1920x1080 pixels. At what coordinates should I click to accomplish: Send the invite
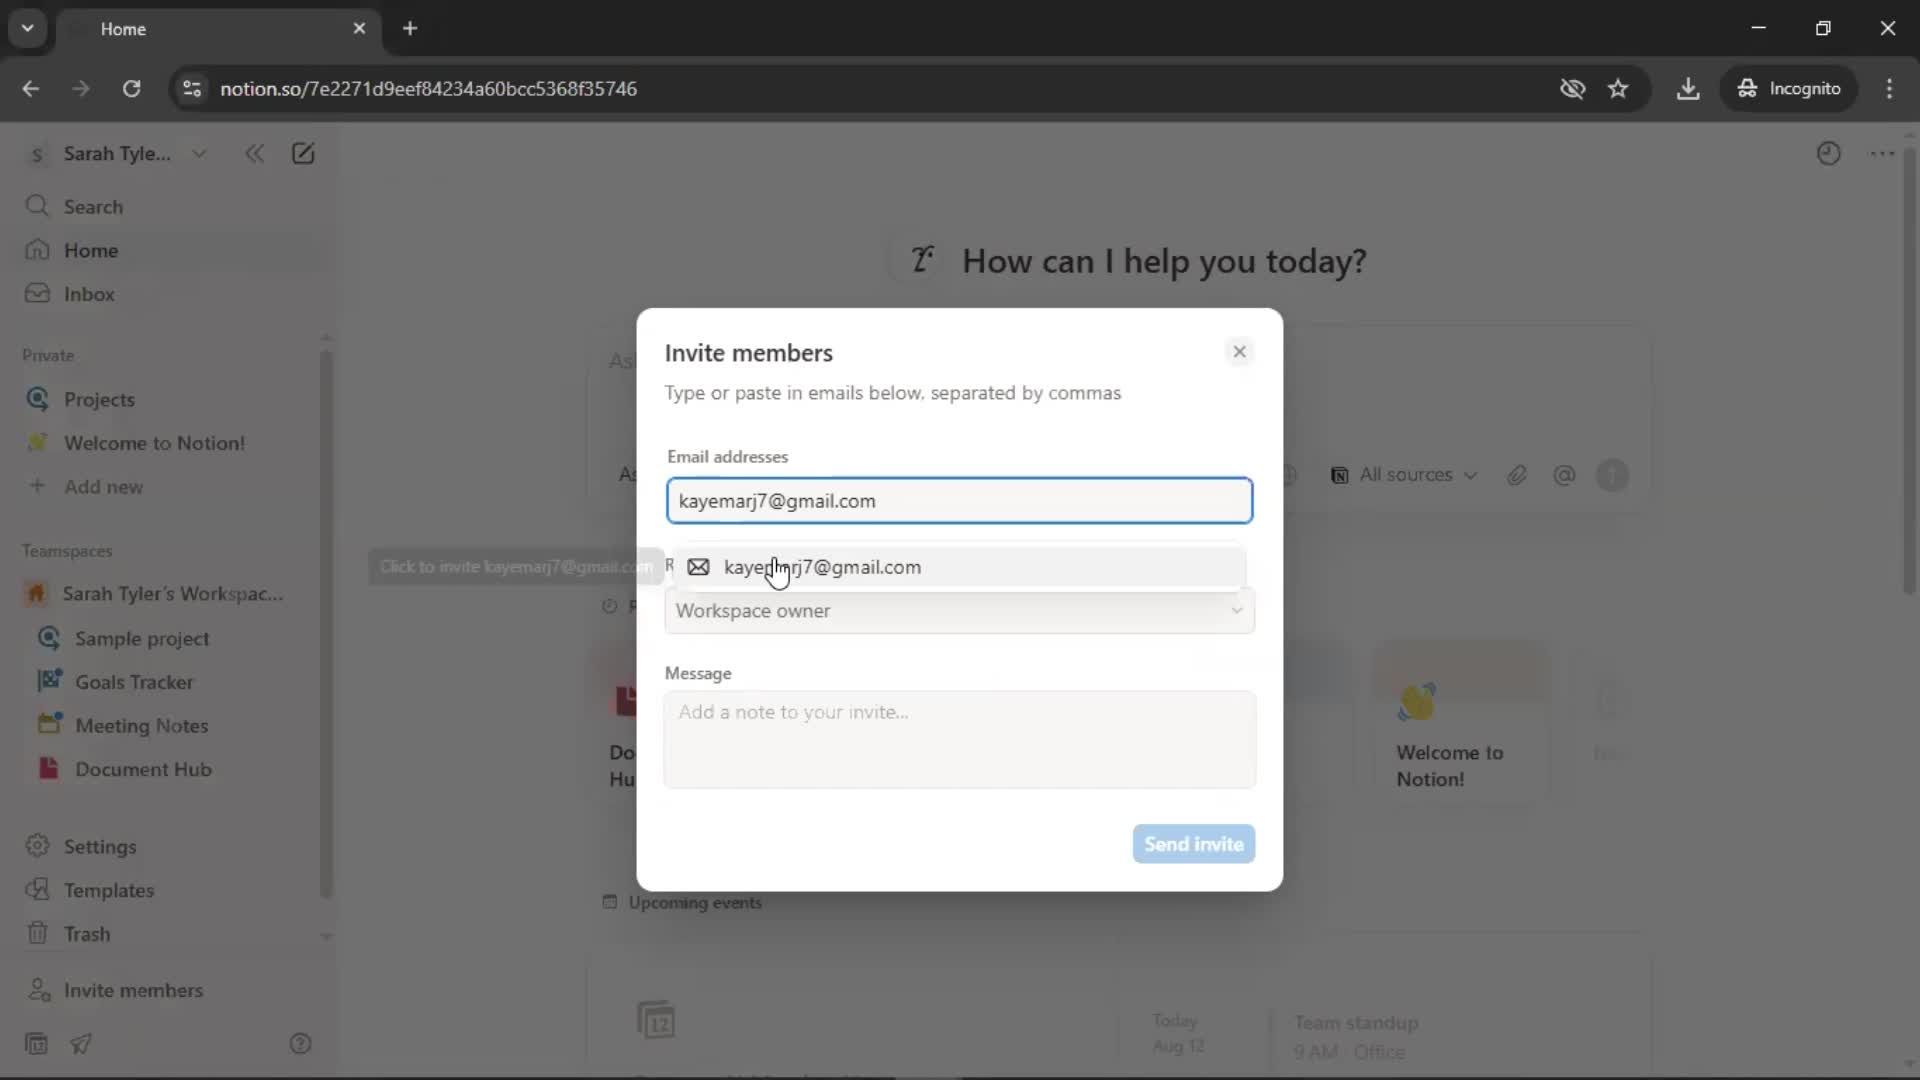coord(1193,844)
